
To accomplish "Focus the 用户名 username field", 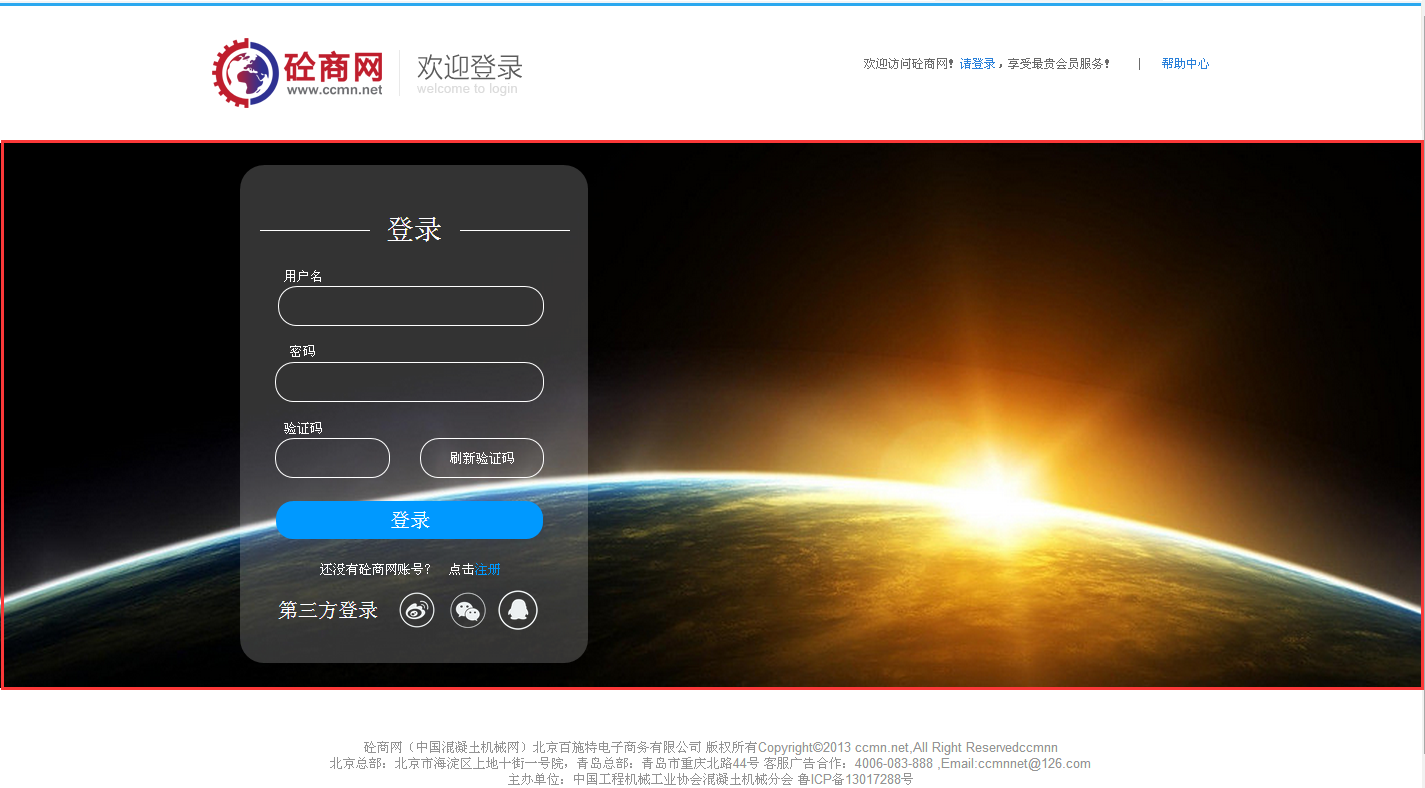I will click(x=410, y=306).
